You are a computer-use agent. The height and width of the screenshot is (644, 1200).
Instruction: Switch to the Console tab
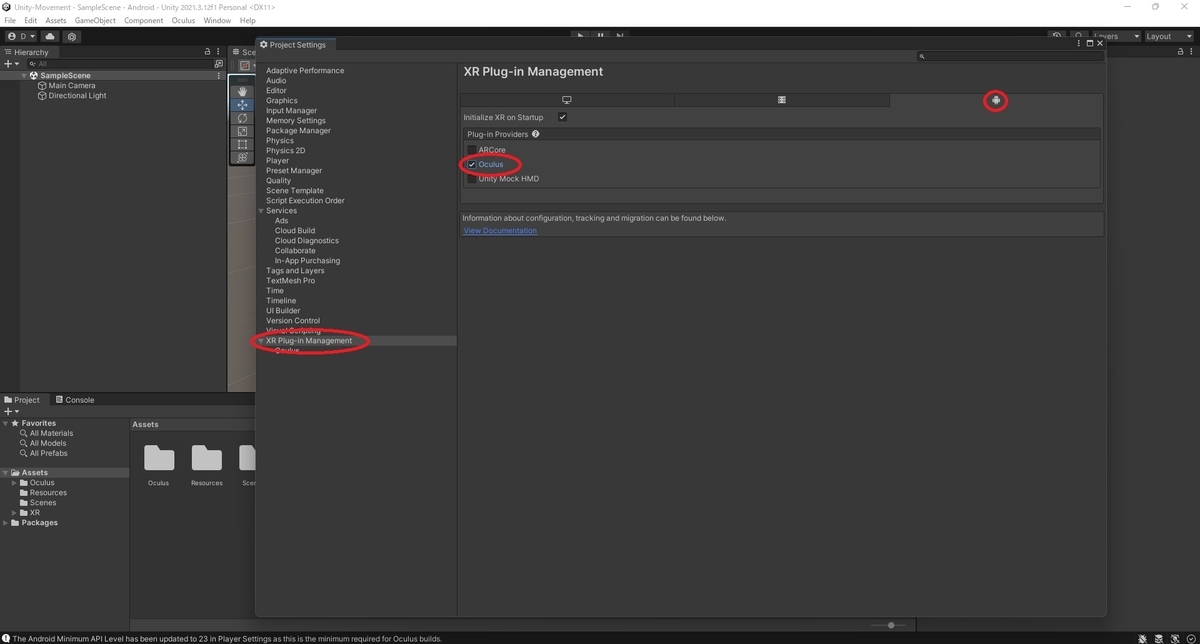75,400
